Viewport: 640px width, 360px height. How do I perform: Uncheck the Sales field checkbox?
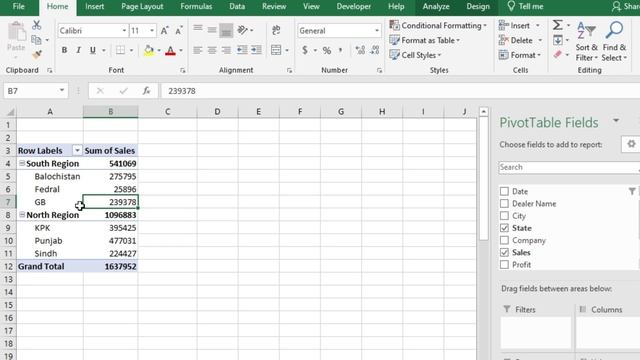504,252
